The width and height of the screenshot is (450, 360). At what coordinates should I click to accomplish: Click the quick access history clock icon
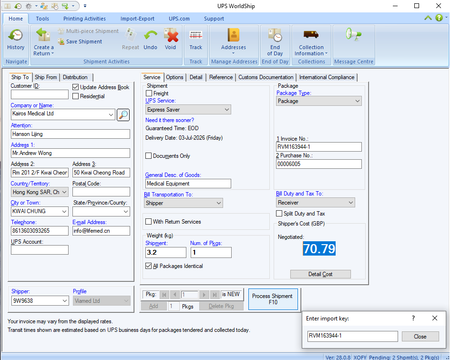click(x=18, y=6)
